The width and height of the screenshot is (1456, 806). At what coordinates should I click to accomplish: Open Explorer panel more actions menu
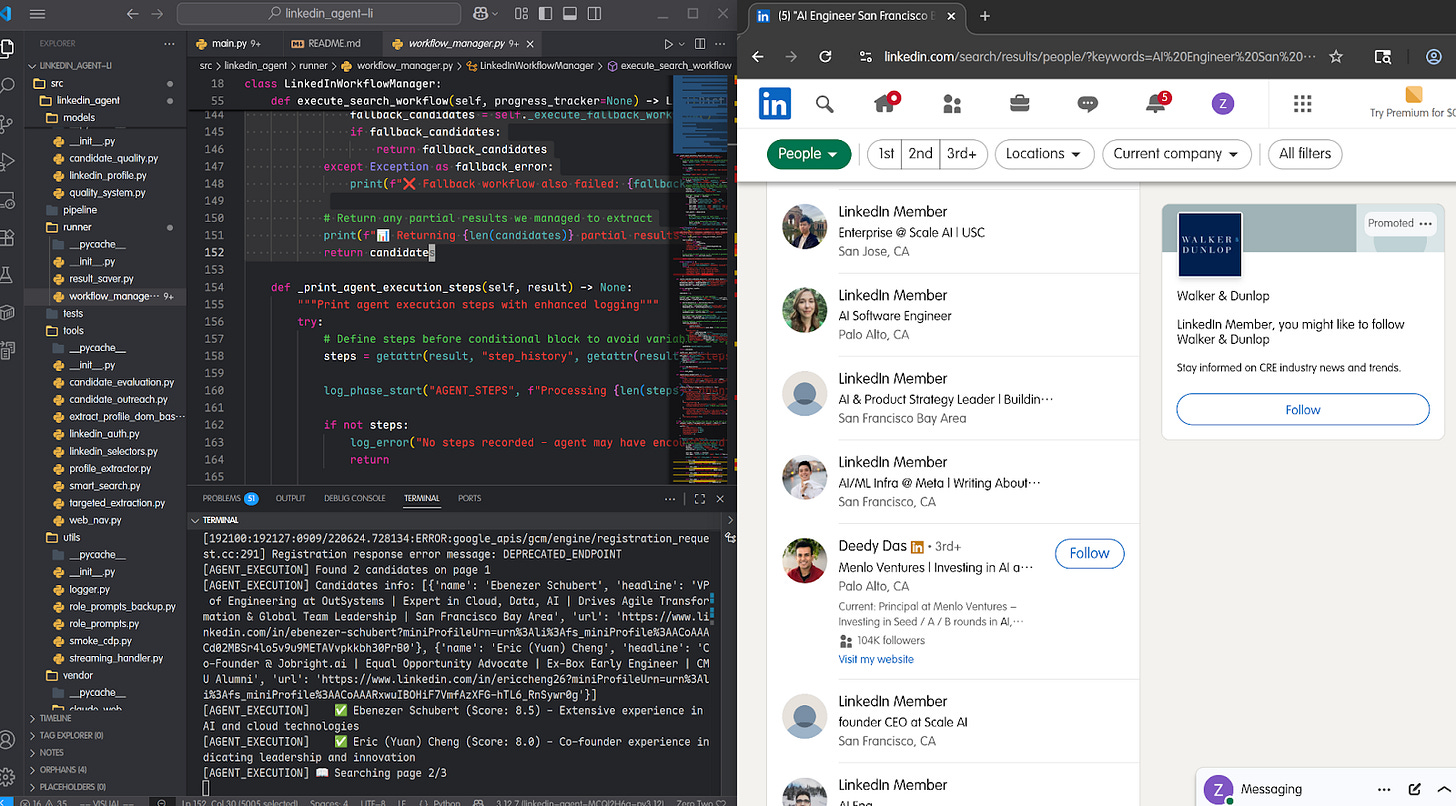pyautogui.click(x=171, y=44)
